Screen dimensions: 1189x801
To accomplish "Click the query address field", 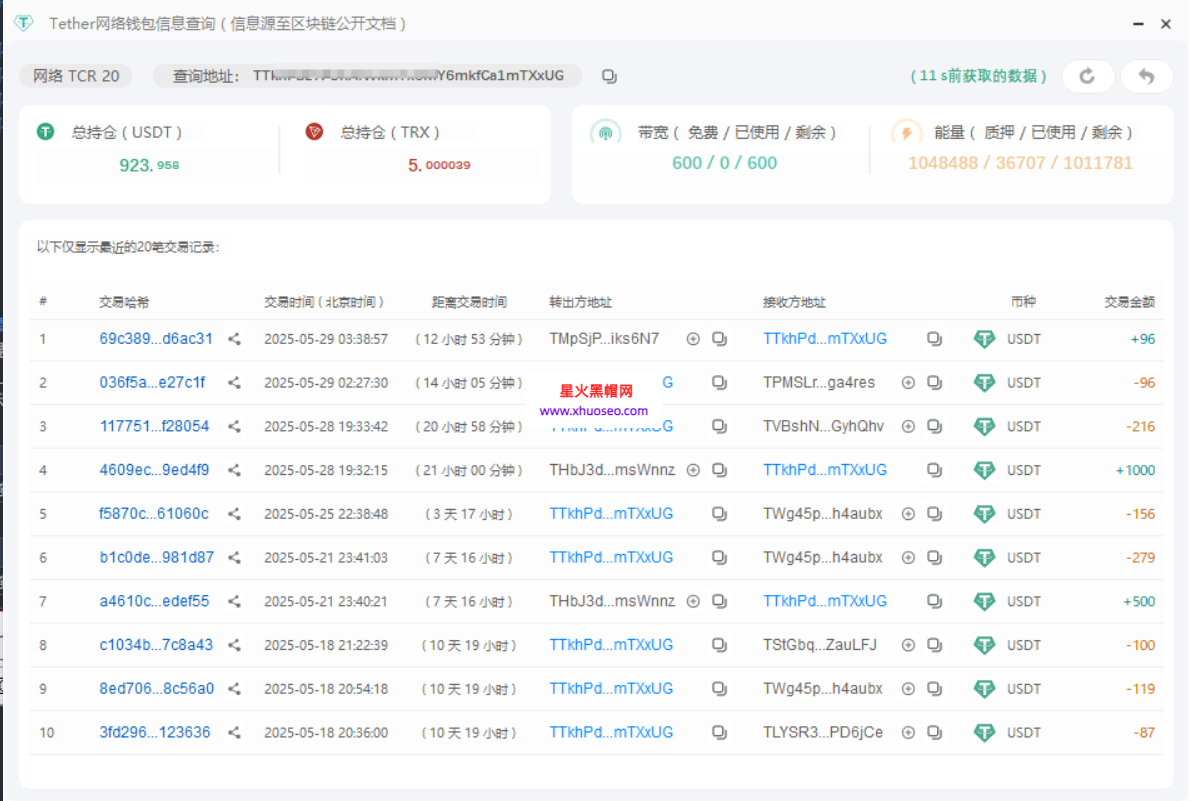I will click(368, 76).
